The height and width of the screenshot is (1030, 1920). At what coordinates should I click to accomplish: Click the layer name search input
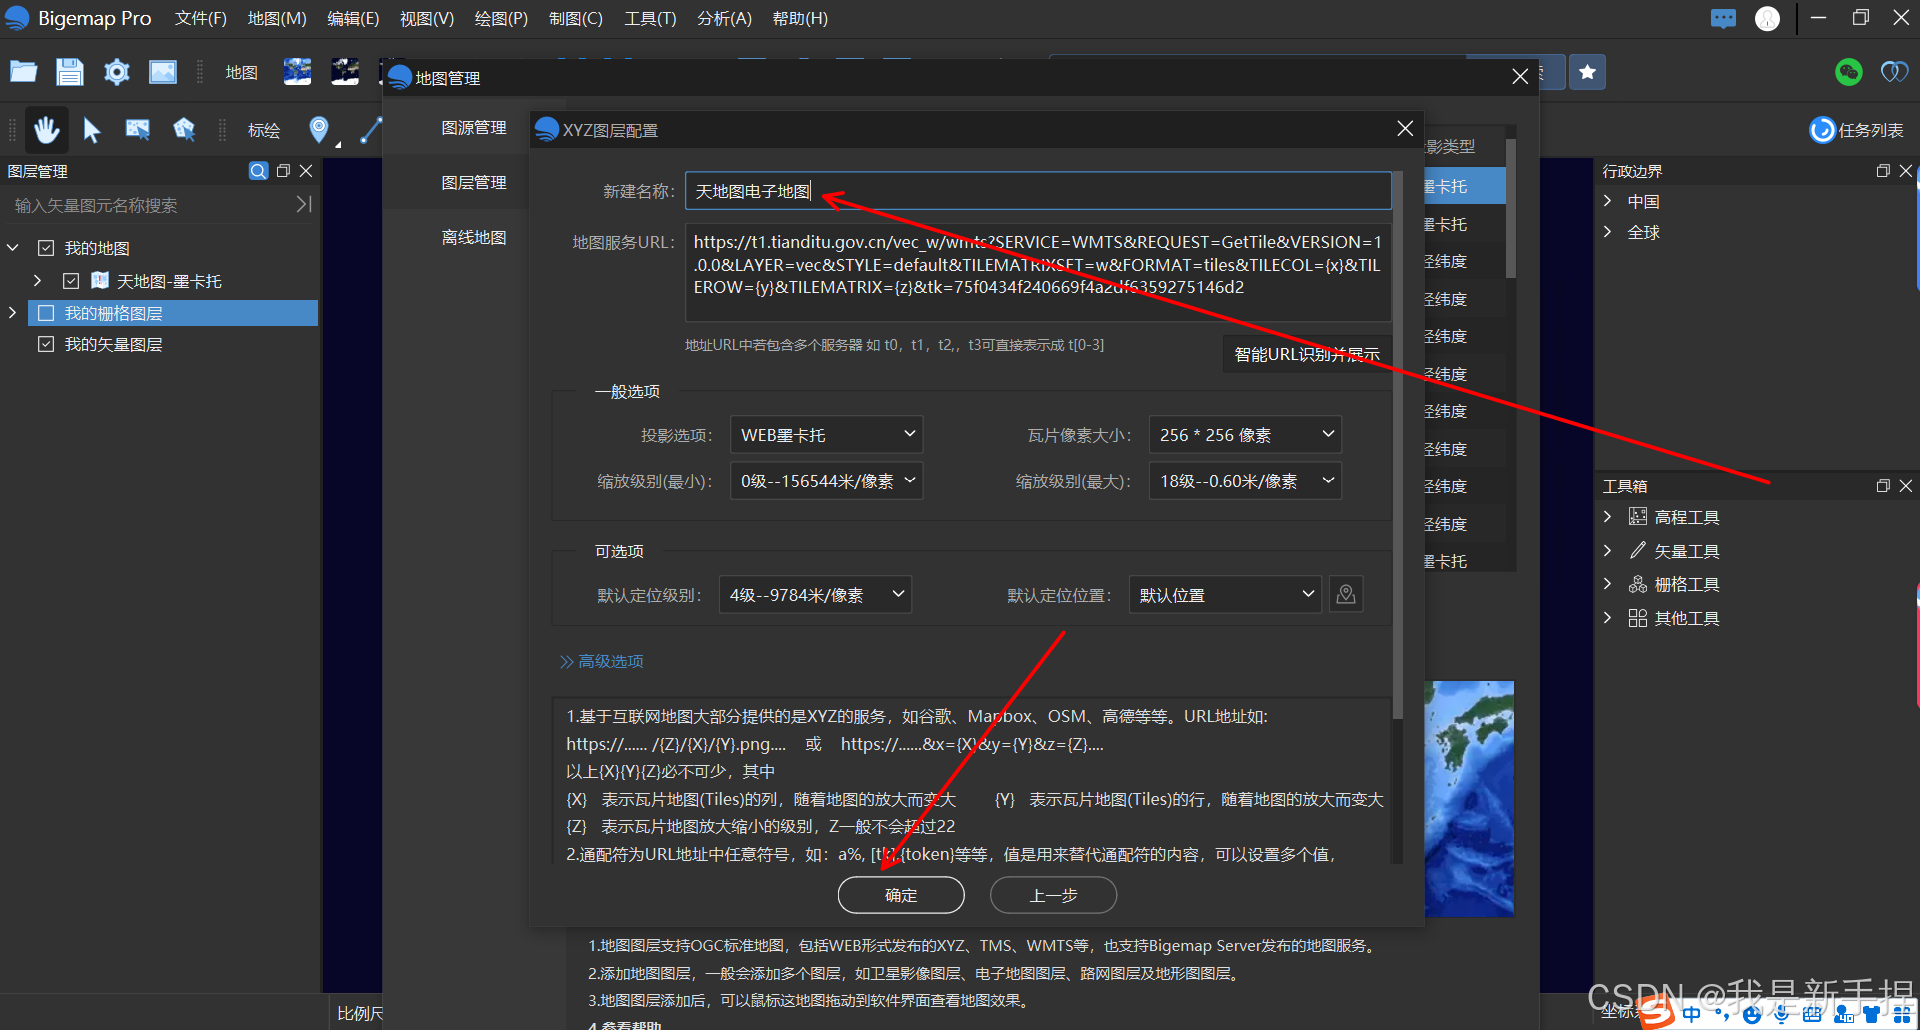[150, 205]
